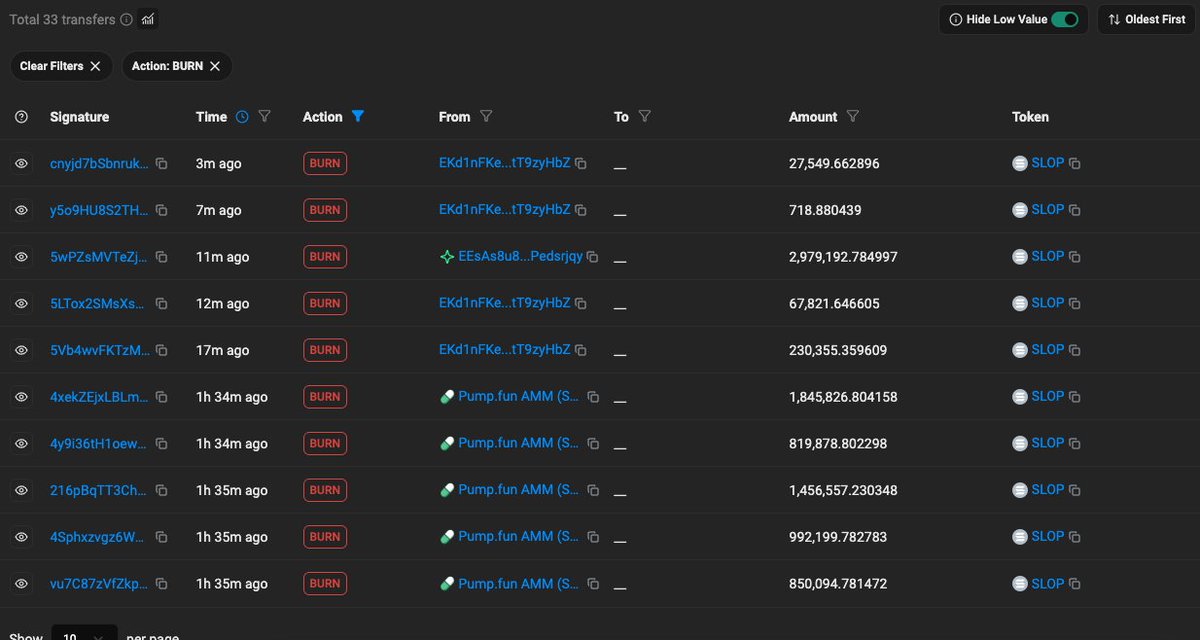Select amount 2,979,192.784997

(x=843, y=257)
